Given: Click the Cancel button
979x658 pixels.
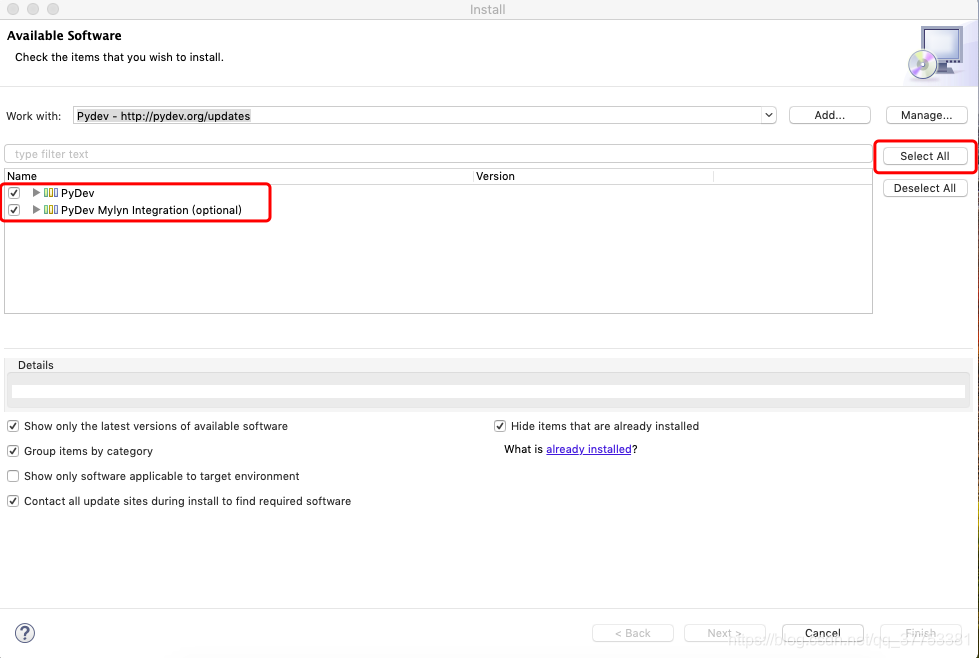Looking at the screenshot, I should point(823,633).
